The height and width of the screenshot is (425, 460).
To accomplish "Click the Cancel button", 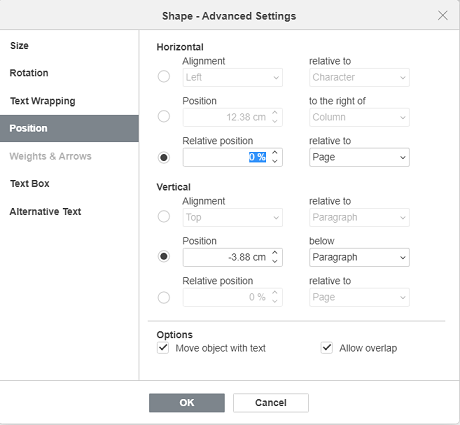I will tap(271, 403).
